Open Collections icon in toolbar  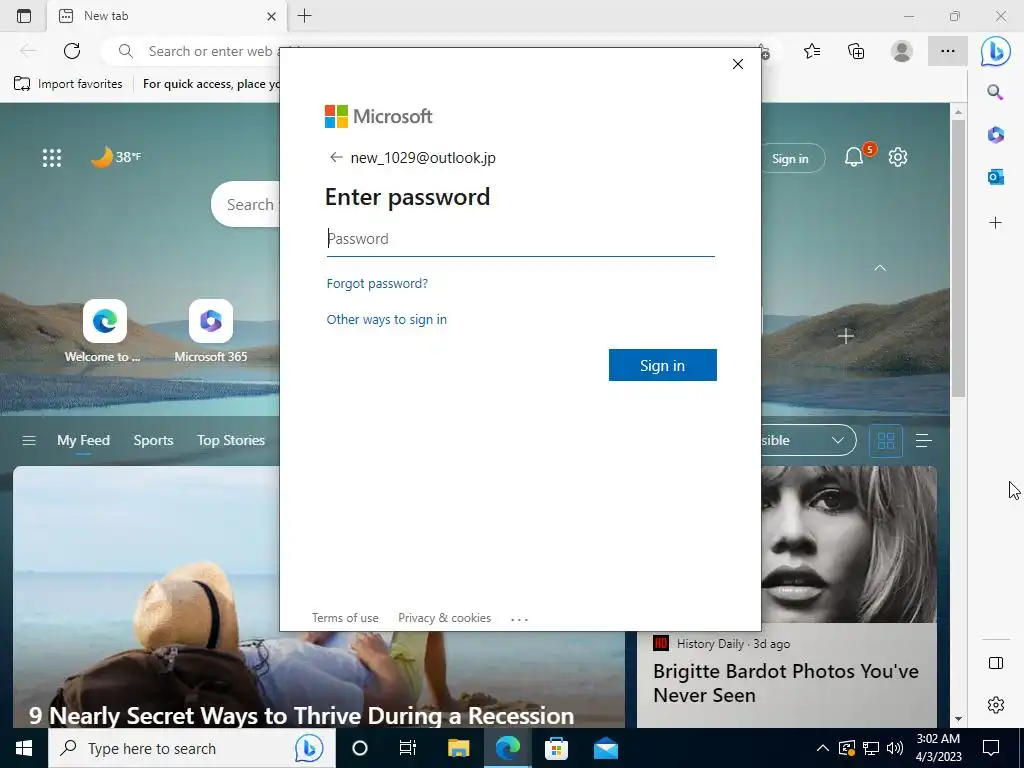(x=856, y=51)
